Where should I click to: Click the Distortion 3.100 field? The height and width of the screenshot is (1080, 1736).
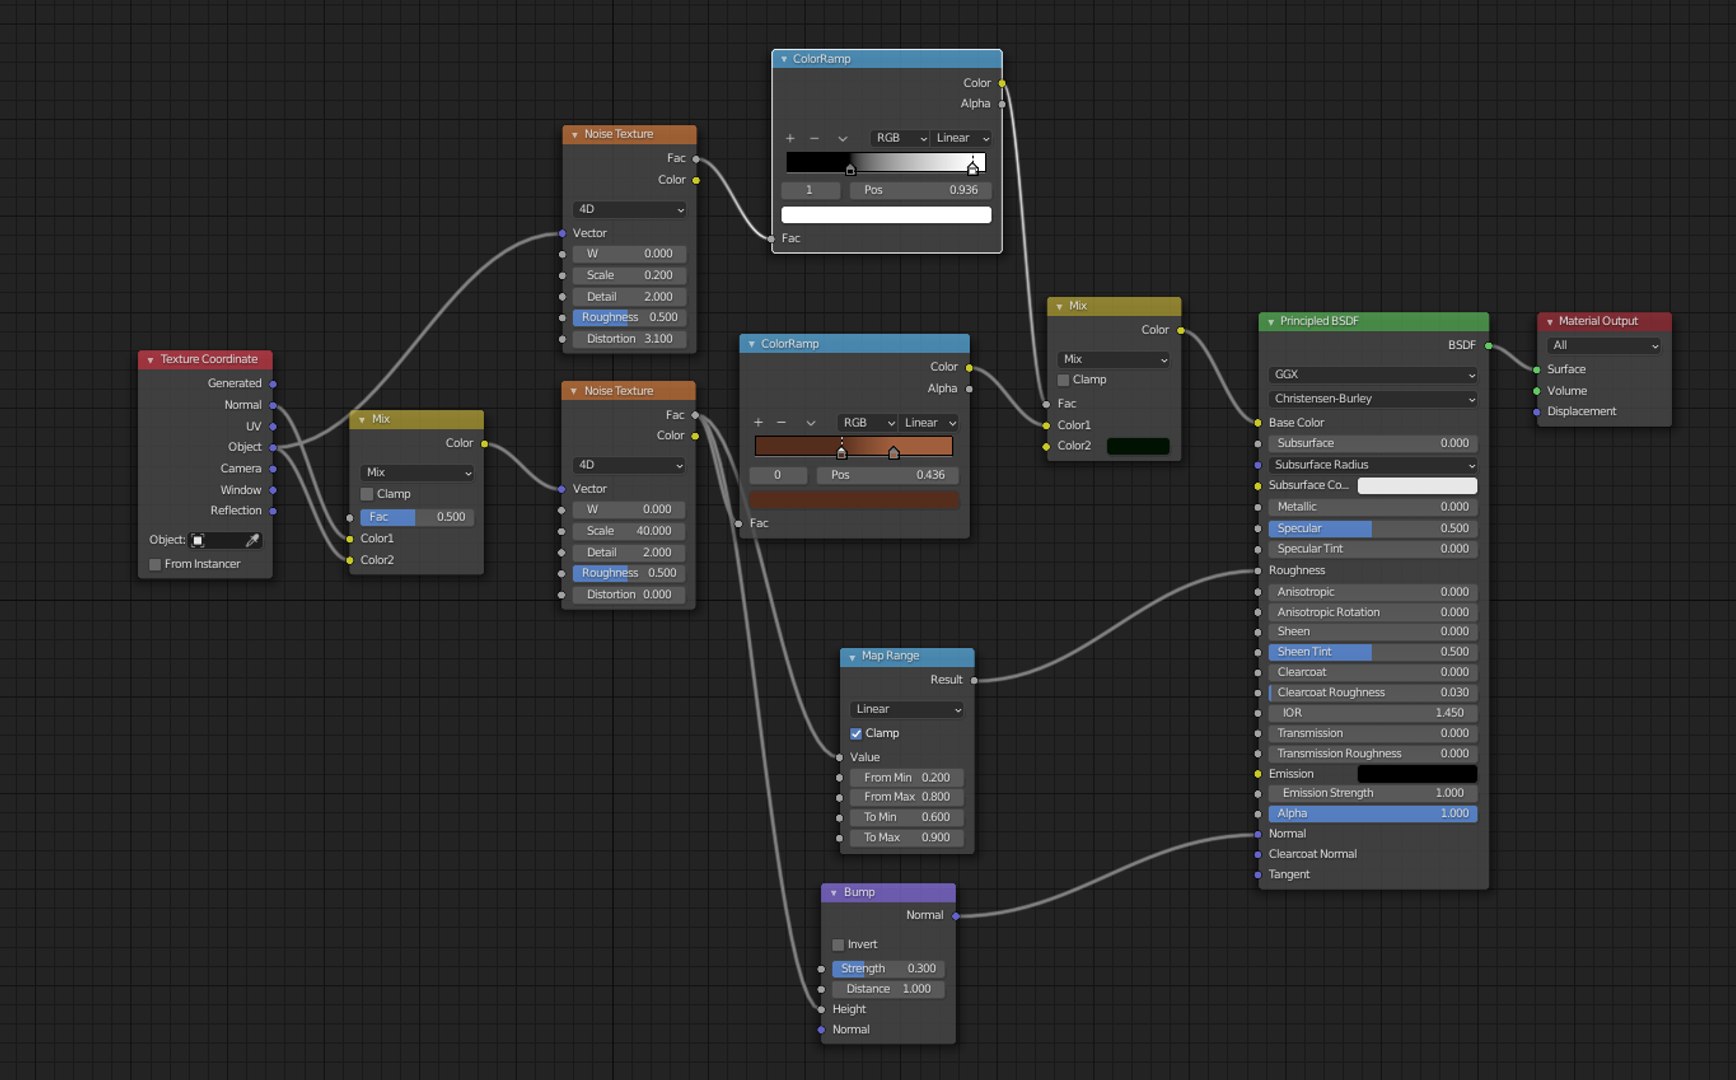point(628,339)
